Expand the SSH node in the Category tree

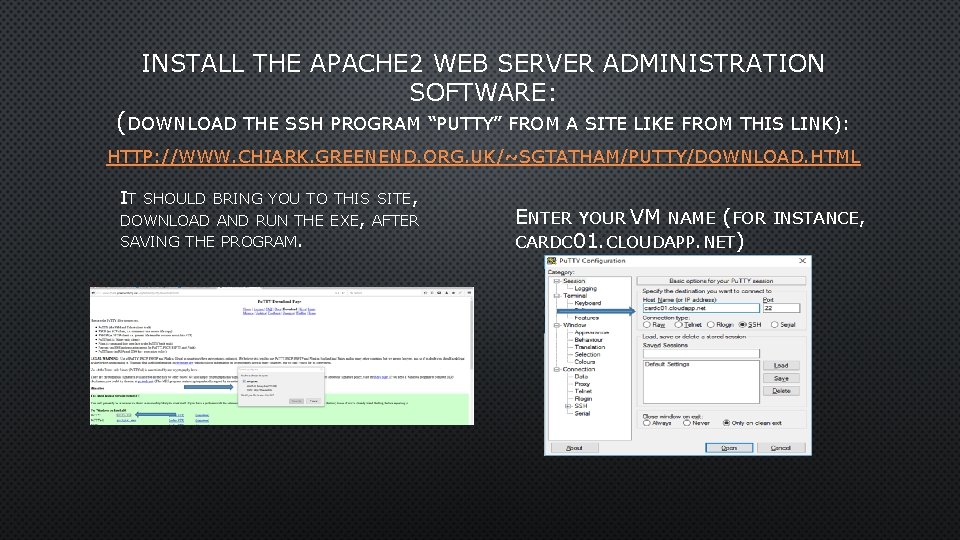[568, 406]
